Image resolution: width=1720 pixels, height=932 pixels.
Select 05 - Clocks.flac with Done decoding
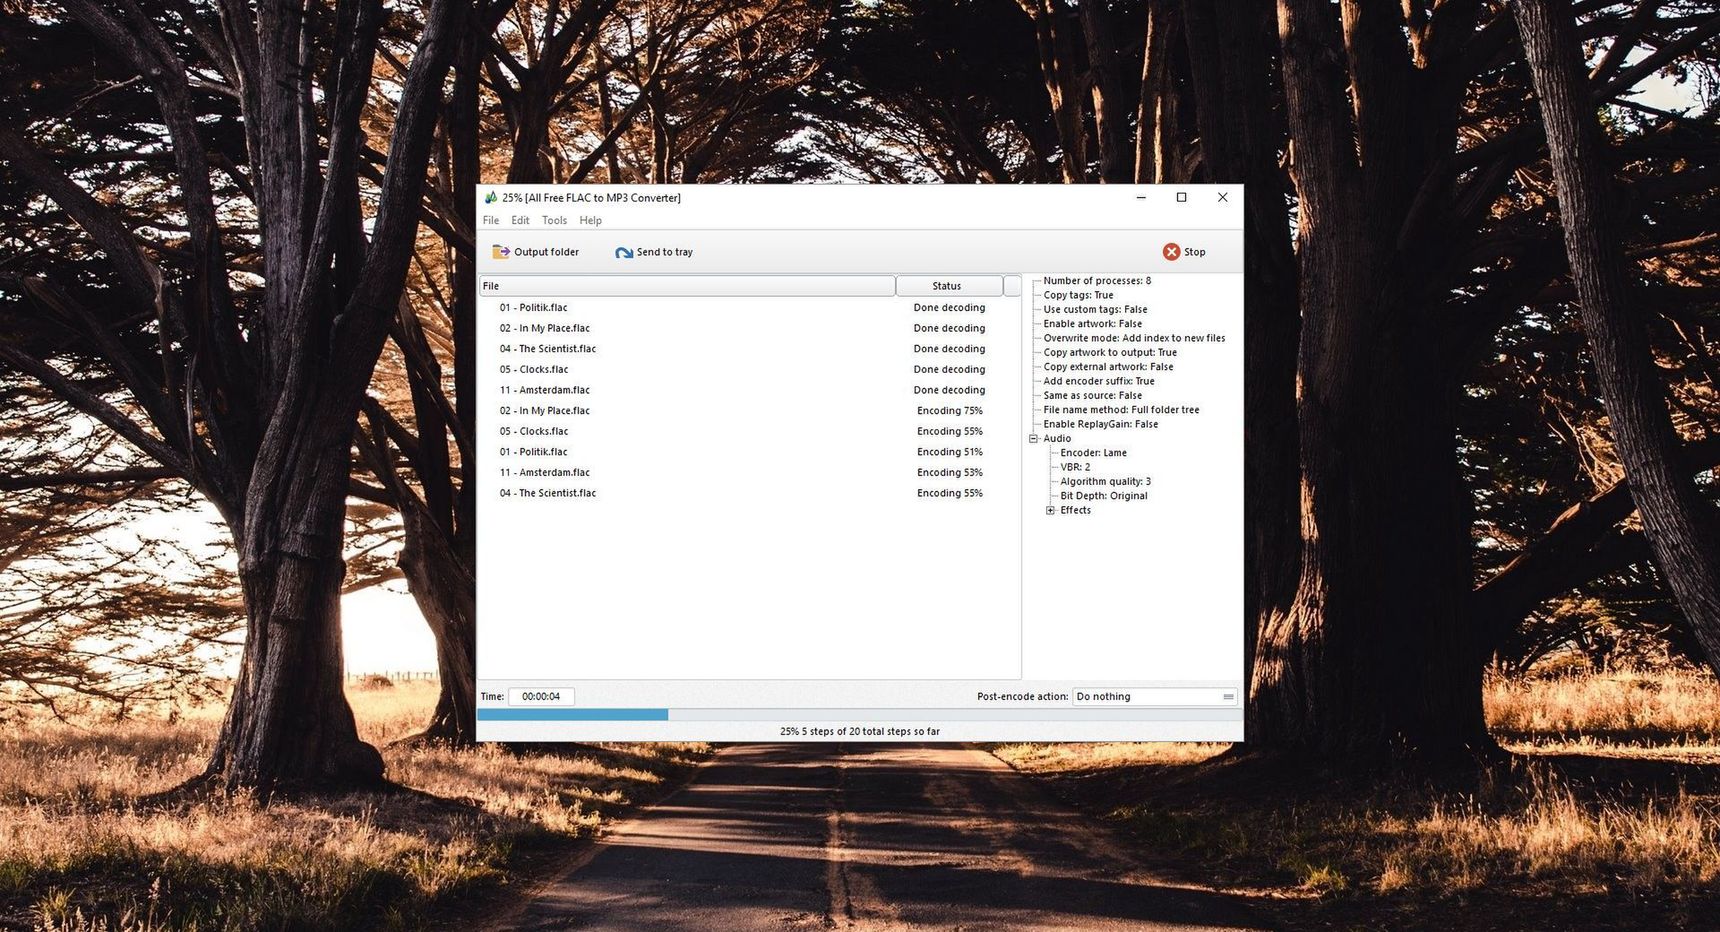tap(749, 370)
